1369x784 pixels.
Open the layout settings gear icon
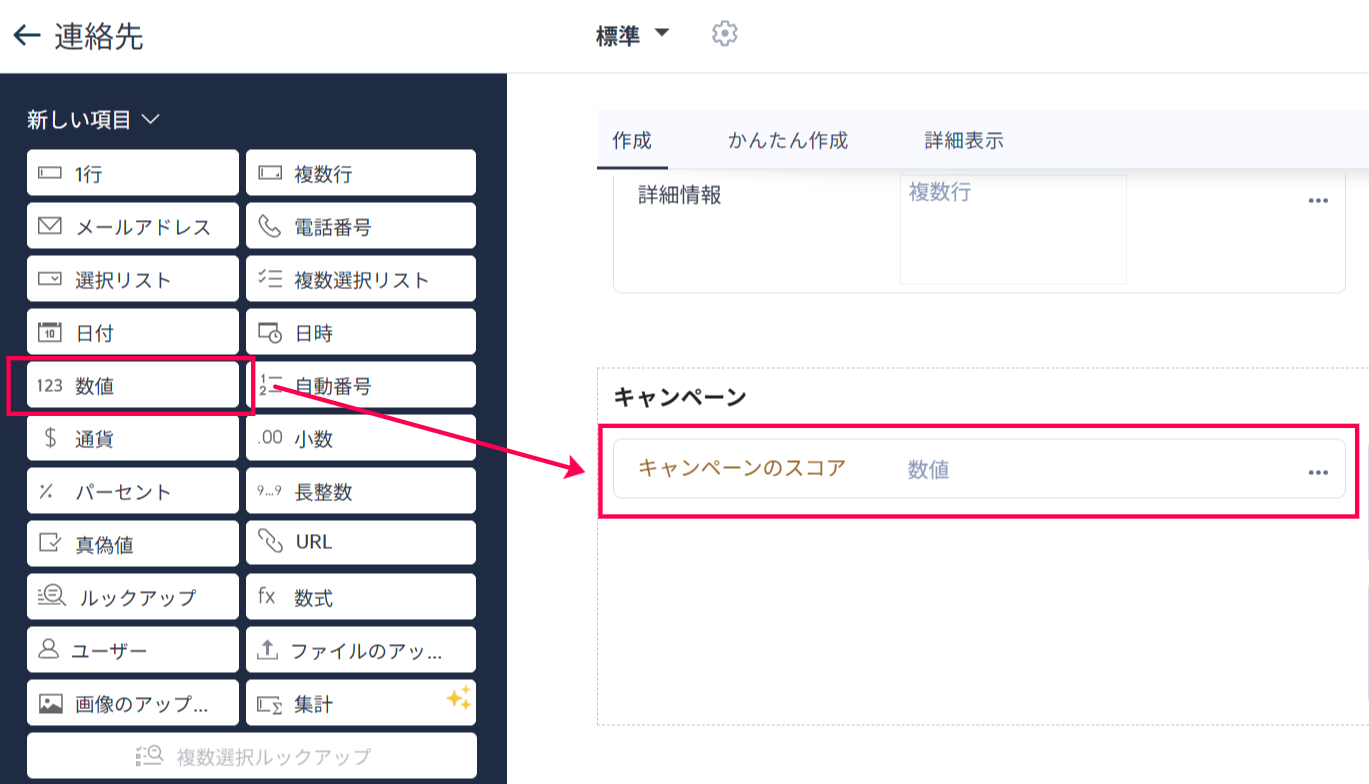tap(724, 34)
